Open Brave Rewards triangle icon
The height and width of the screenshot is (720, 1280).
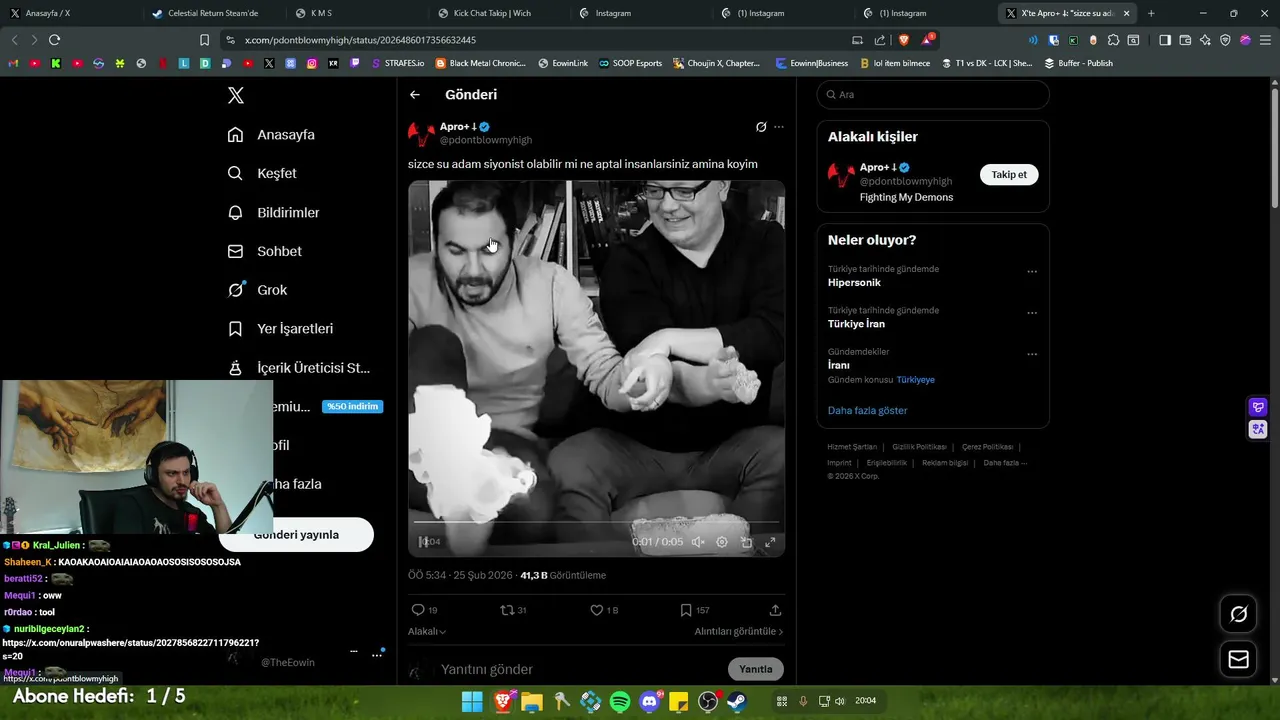pos(927,40)
